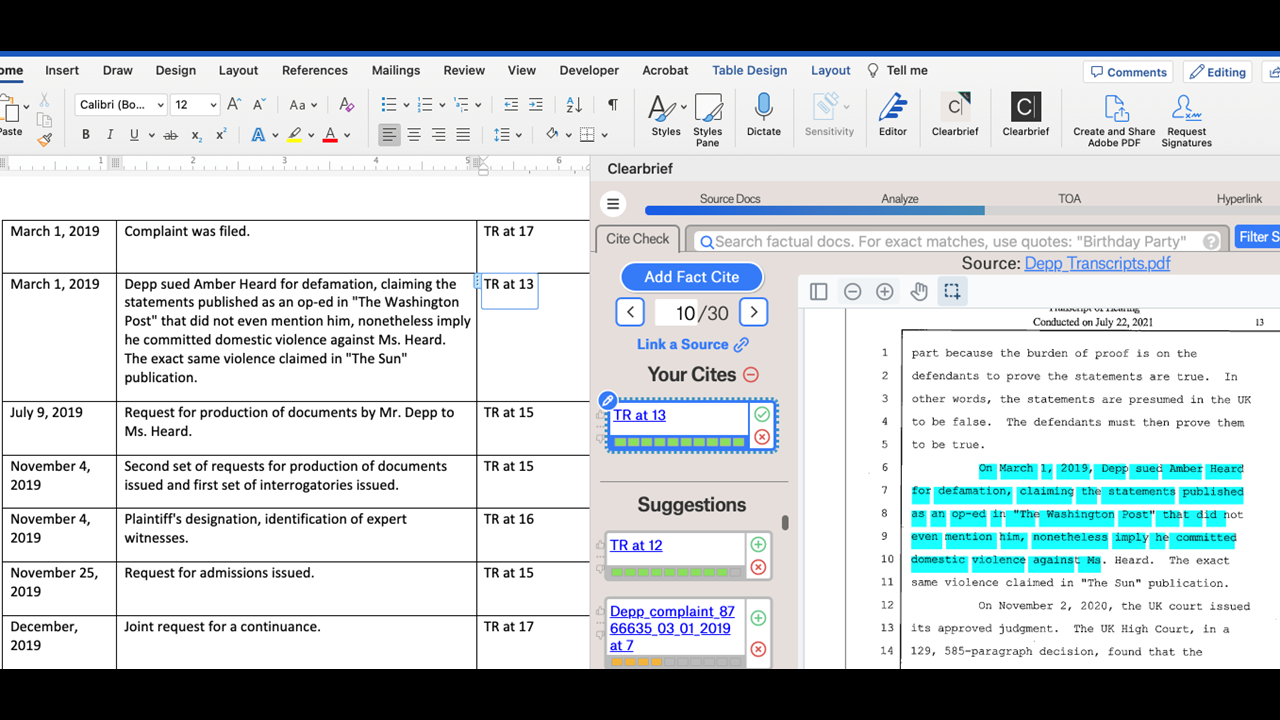Select the marquee selection tool in viewer
This screenshot has height=720, width=1280.
(x=952, y=292)
